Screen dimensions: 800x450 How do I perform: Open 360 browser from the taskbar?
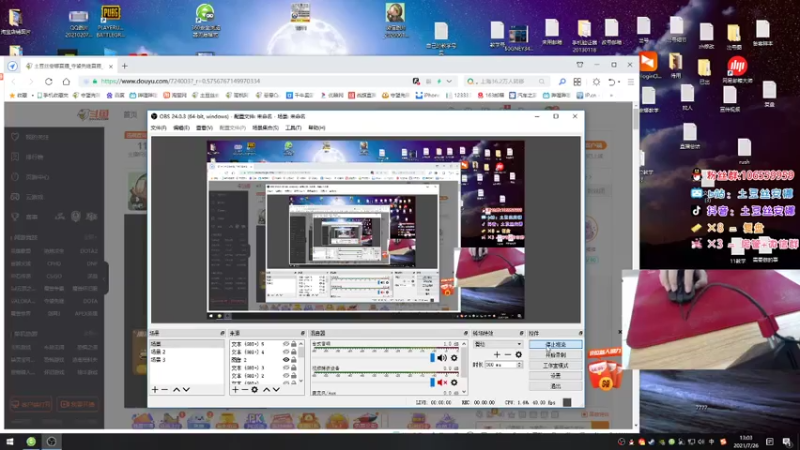pyautogui.click(x=31, y=441)
